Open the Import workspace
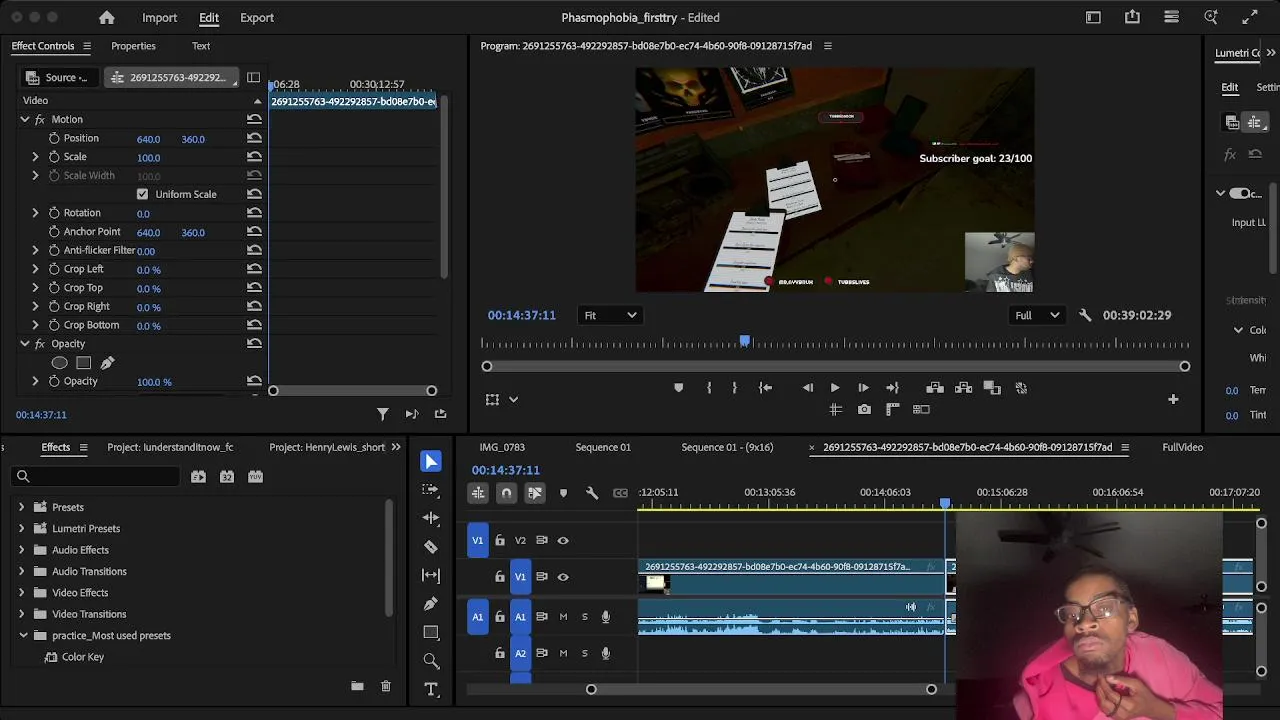1280x720 pixels. [x=159, y=17]
